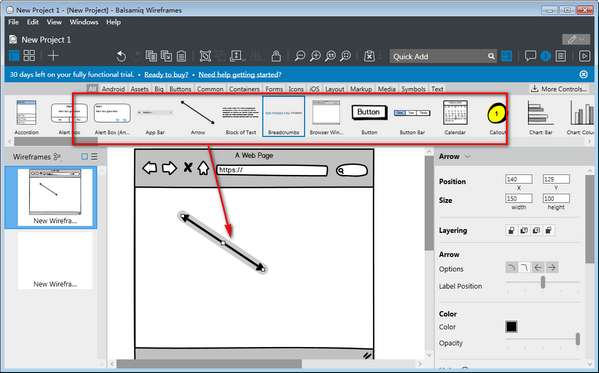599x373 pixels.
Task: Add new wireframe with plus icon
Action: pos(53,56)
